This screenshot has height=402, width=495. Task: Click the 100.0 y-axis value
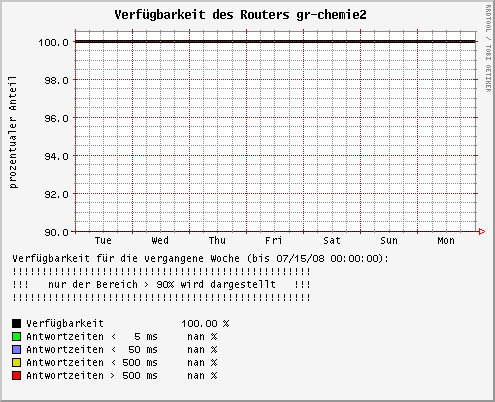tap(53, 42)
